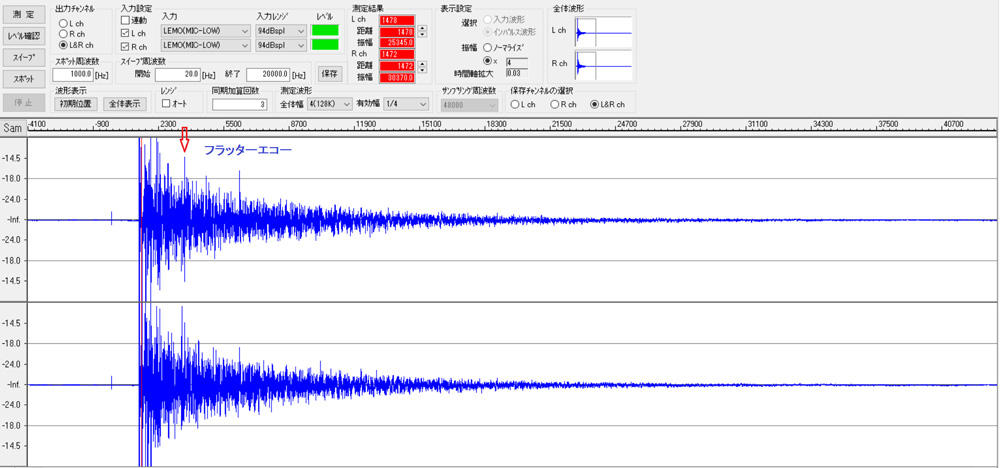Image resolution: width=1000 pixels, height=468 pixels.
Task: Select ノーマライズ amplitude radio option
Action: point(487,47)
